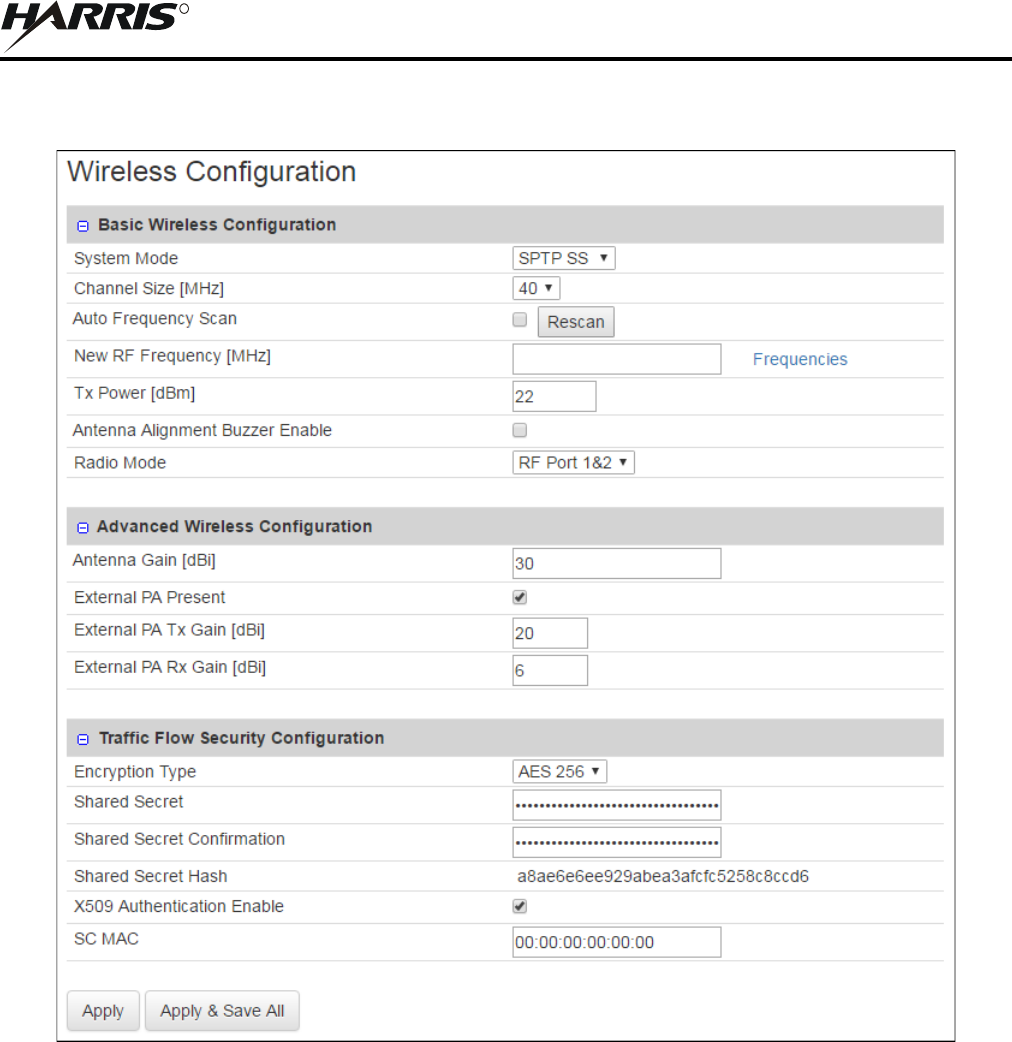Screen dimensions: 1012x1042
Task: Click the External PA Present label
Action: (x=150, y=597)
